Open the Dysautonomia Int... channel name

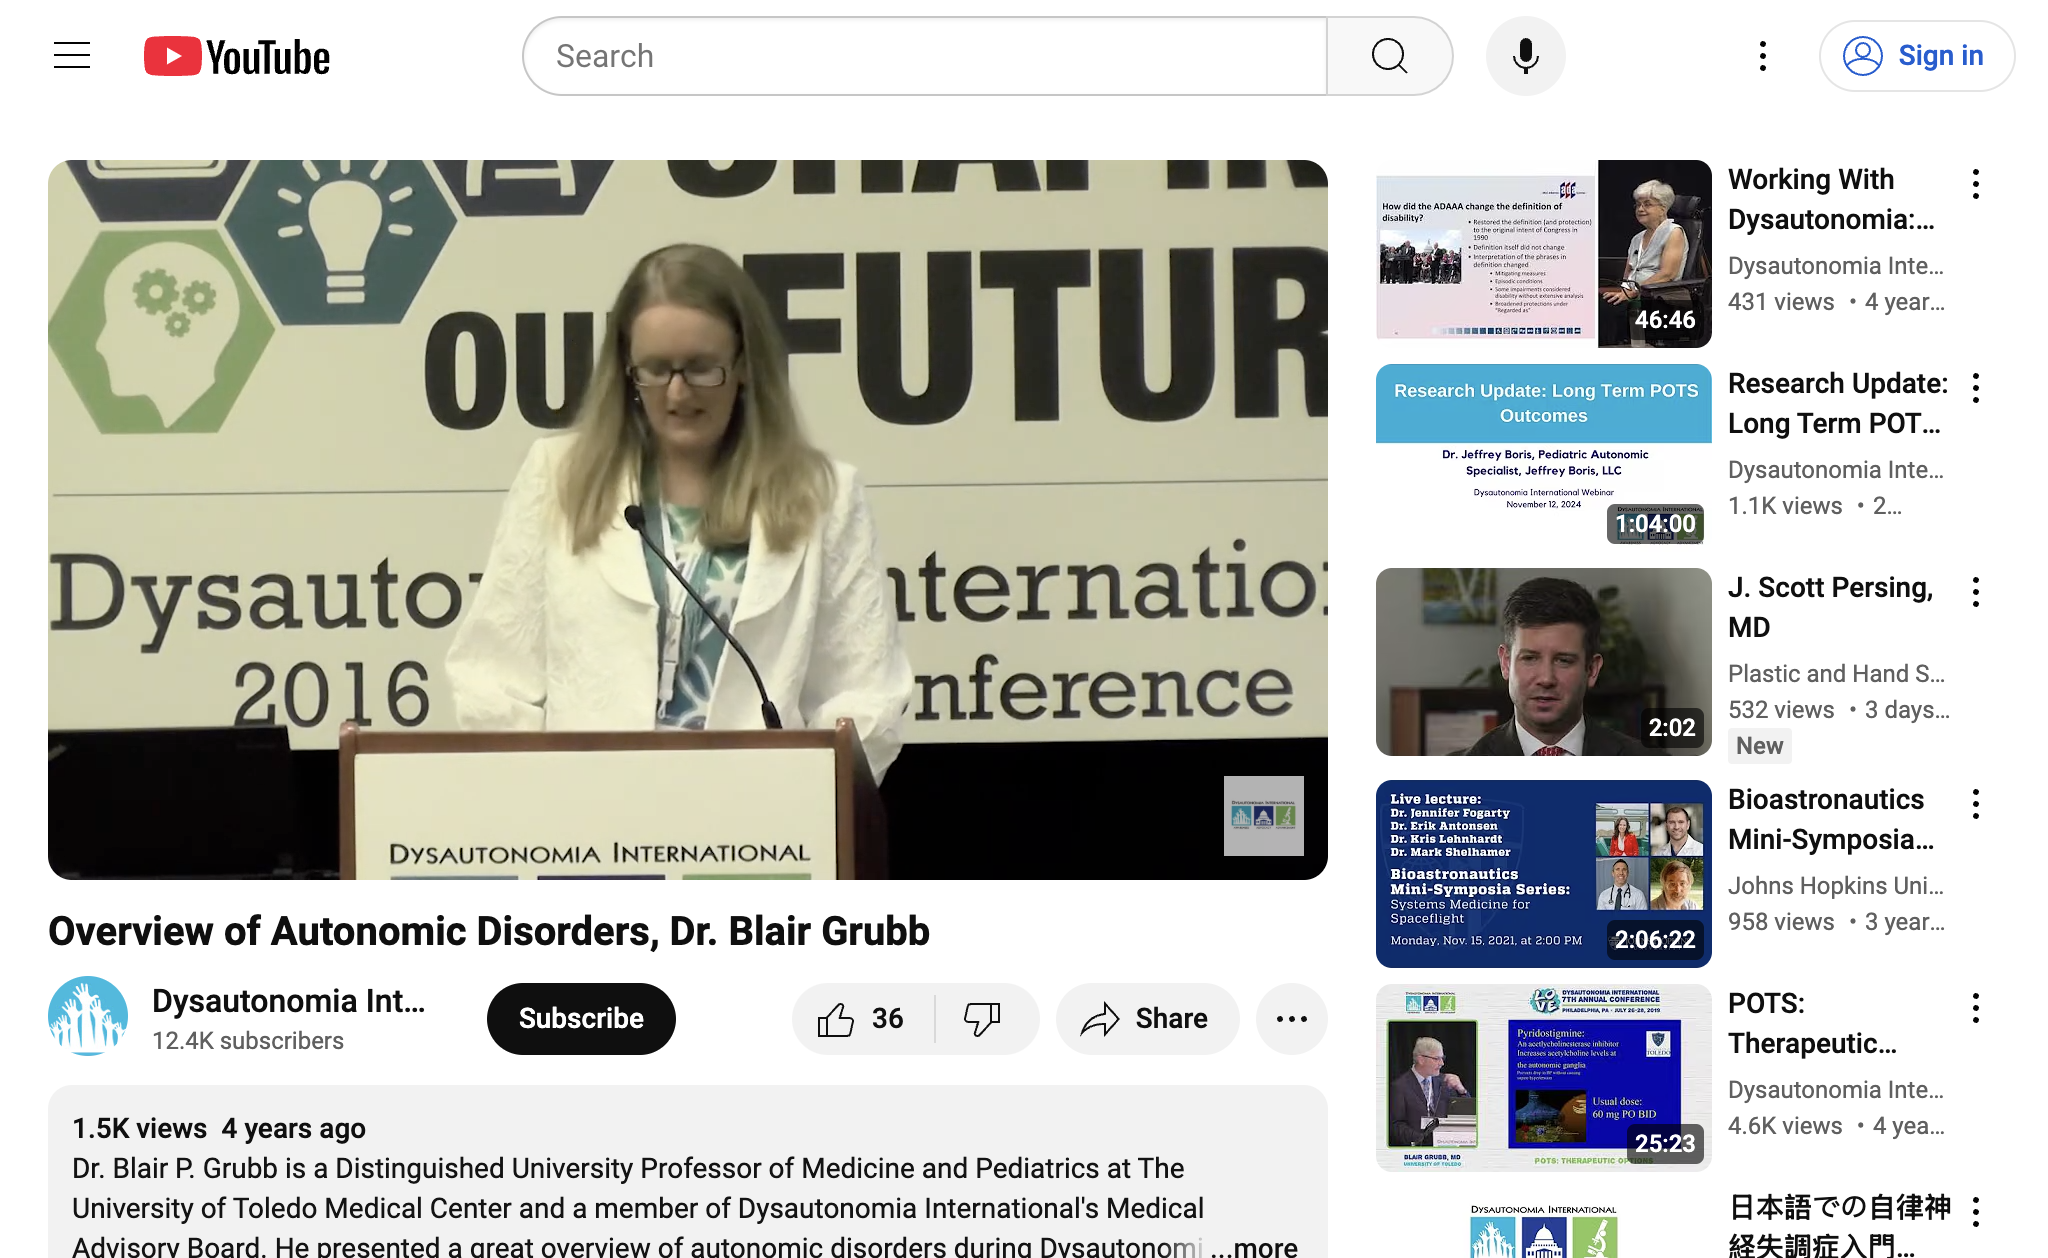coord(288,1001)
